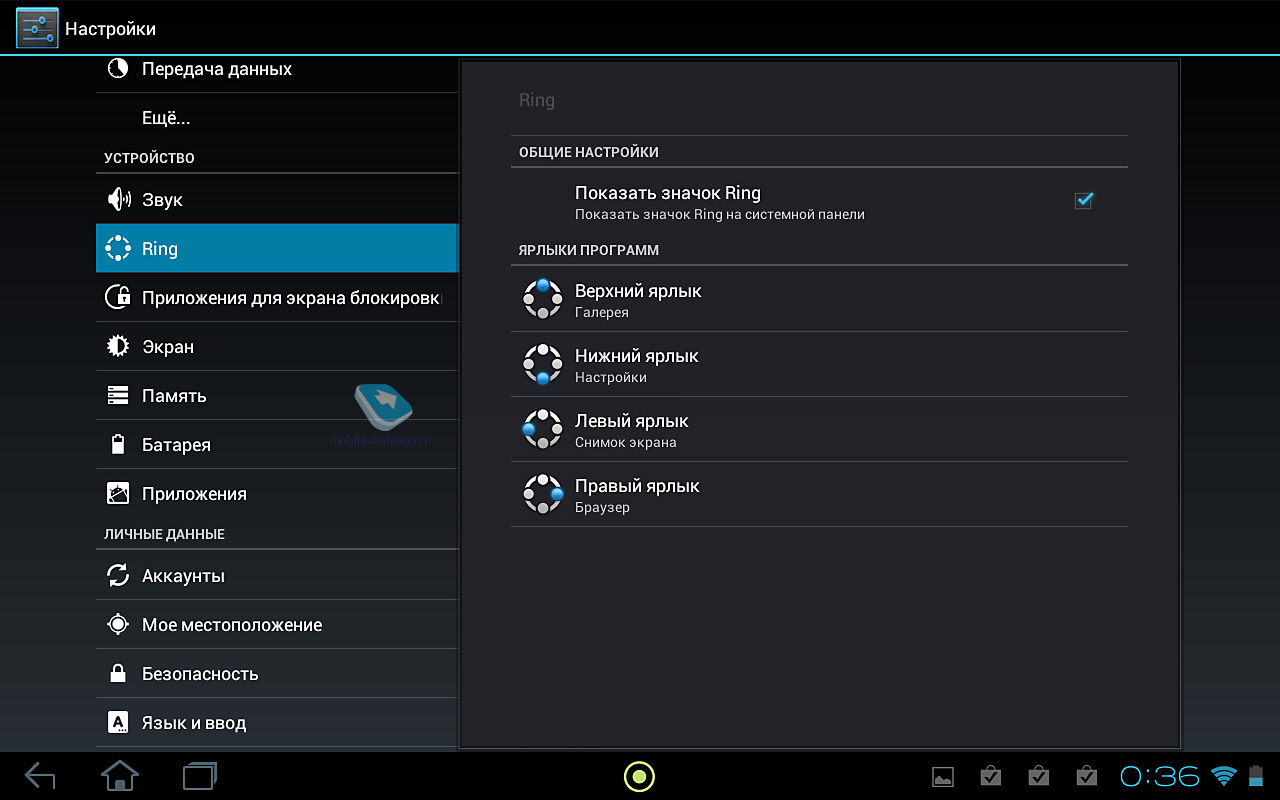Tap the brightness icon next to Экран
Screen dimensions: 1280x800
118,346
